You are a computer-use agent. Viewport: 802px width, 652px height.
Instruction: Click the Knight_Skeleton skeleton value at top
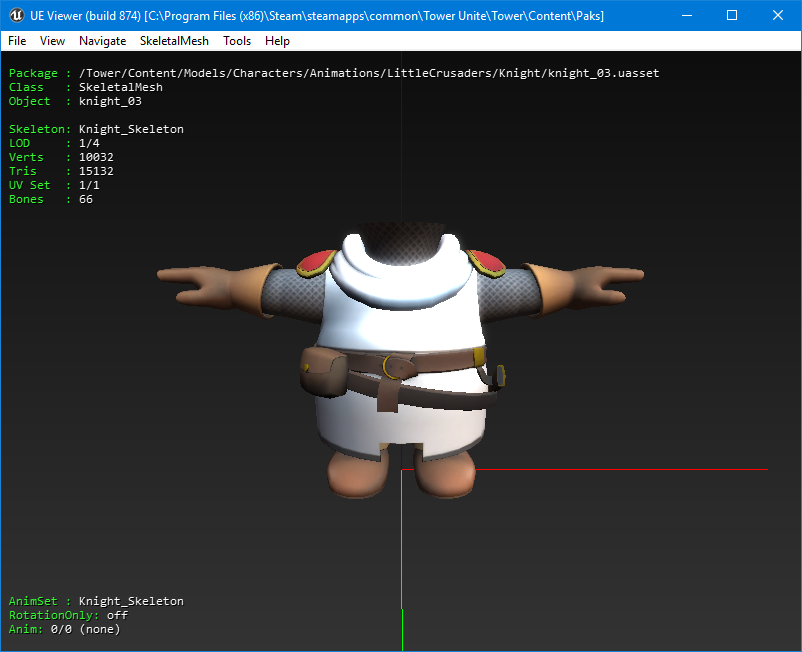[131, 129]
